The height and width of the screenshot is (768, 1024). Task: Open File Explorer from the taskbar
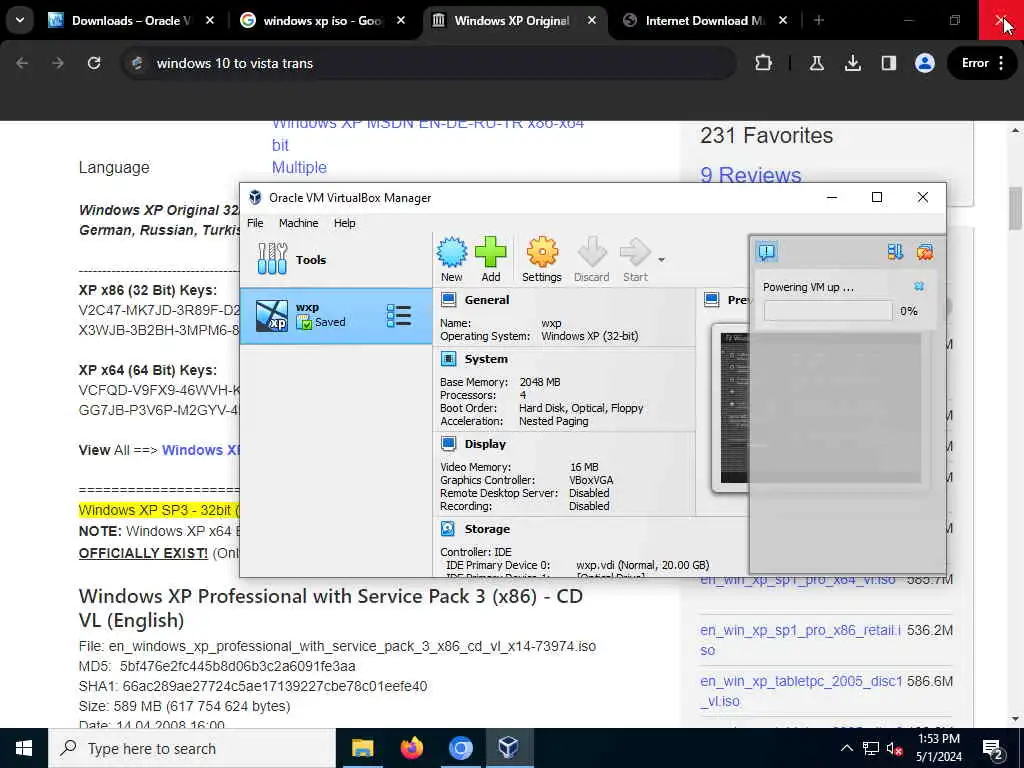click(x=362, y=748)
